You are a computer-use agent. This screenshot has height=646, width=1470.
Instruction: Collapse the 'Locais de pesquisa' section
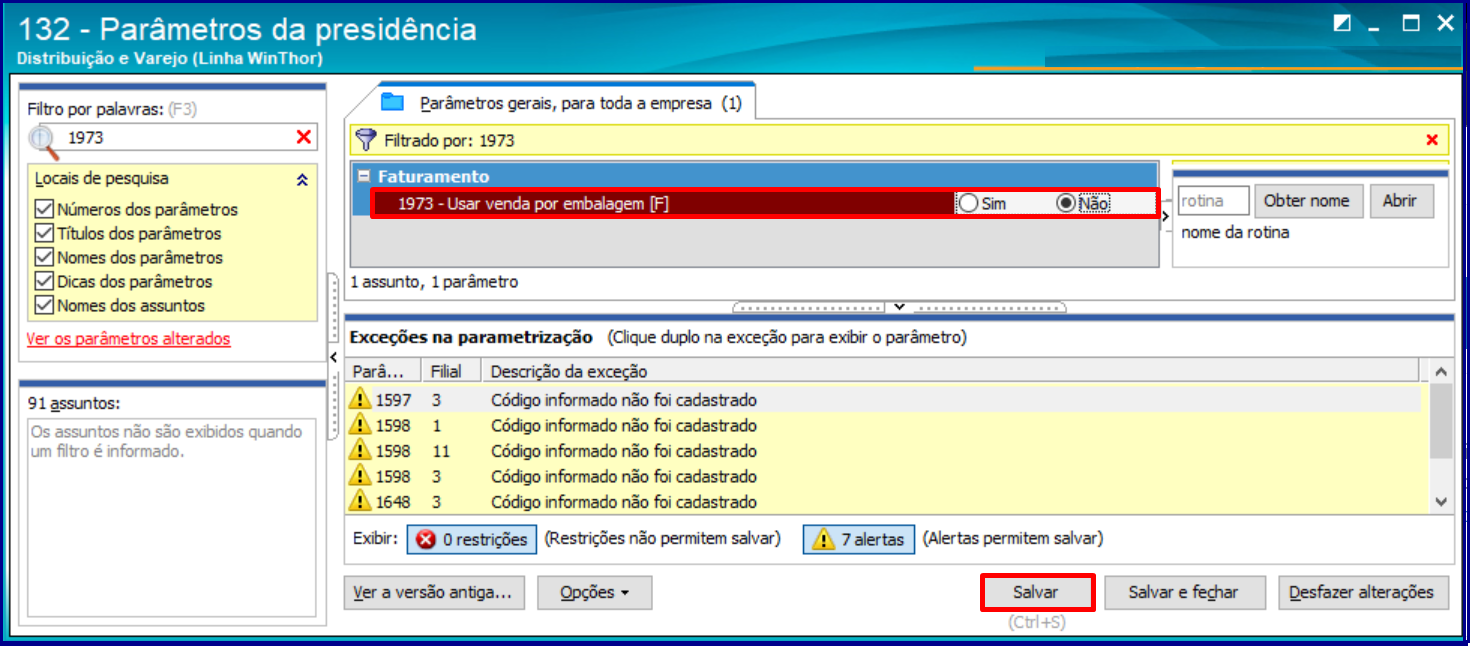(x=302, y=180)
